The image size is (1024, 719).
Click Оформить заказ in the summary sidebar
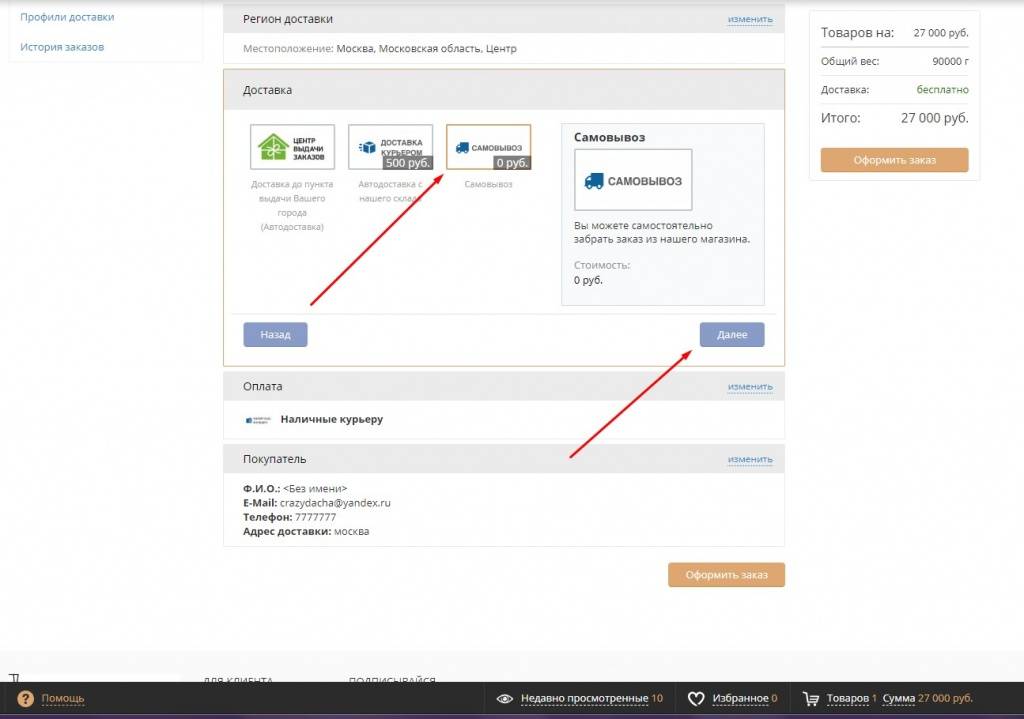coord(894,160)
